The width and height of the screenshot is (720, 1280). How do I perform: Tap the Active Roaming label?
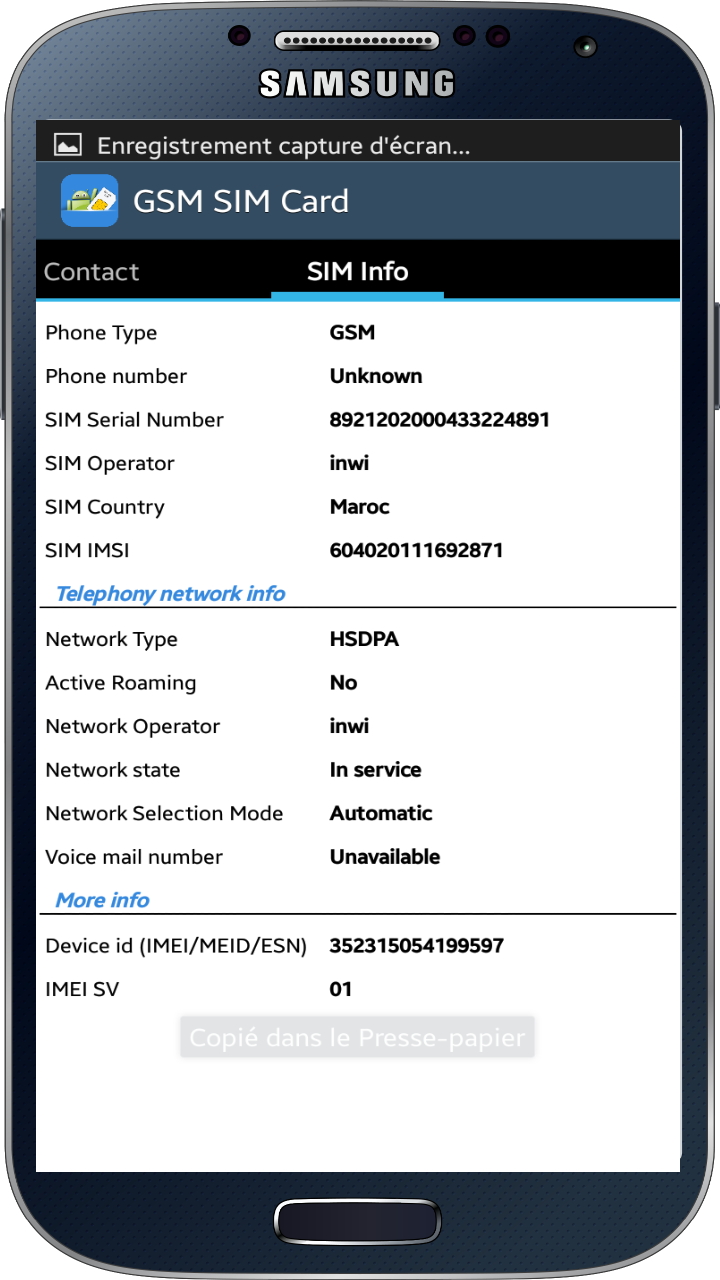(x=120, y=683)
